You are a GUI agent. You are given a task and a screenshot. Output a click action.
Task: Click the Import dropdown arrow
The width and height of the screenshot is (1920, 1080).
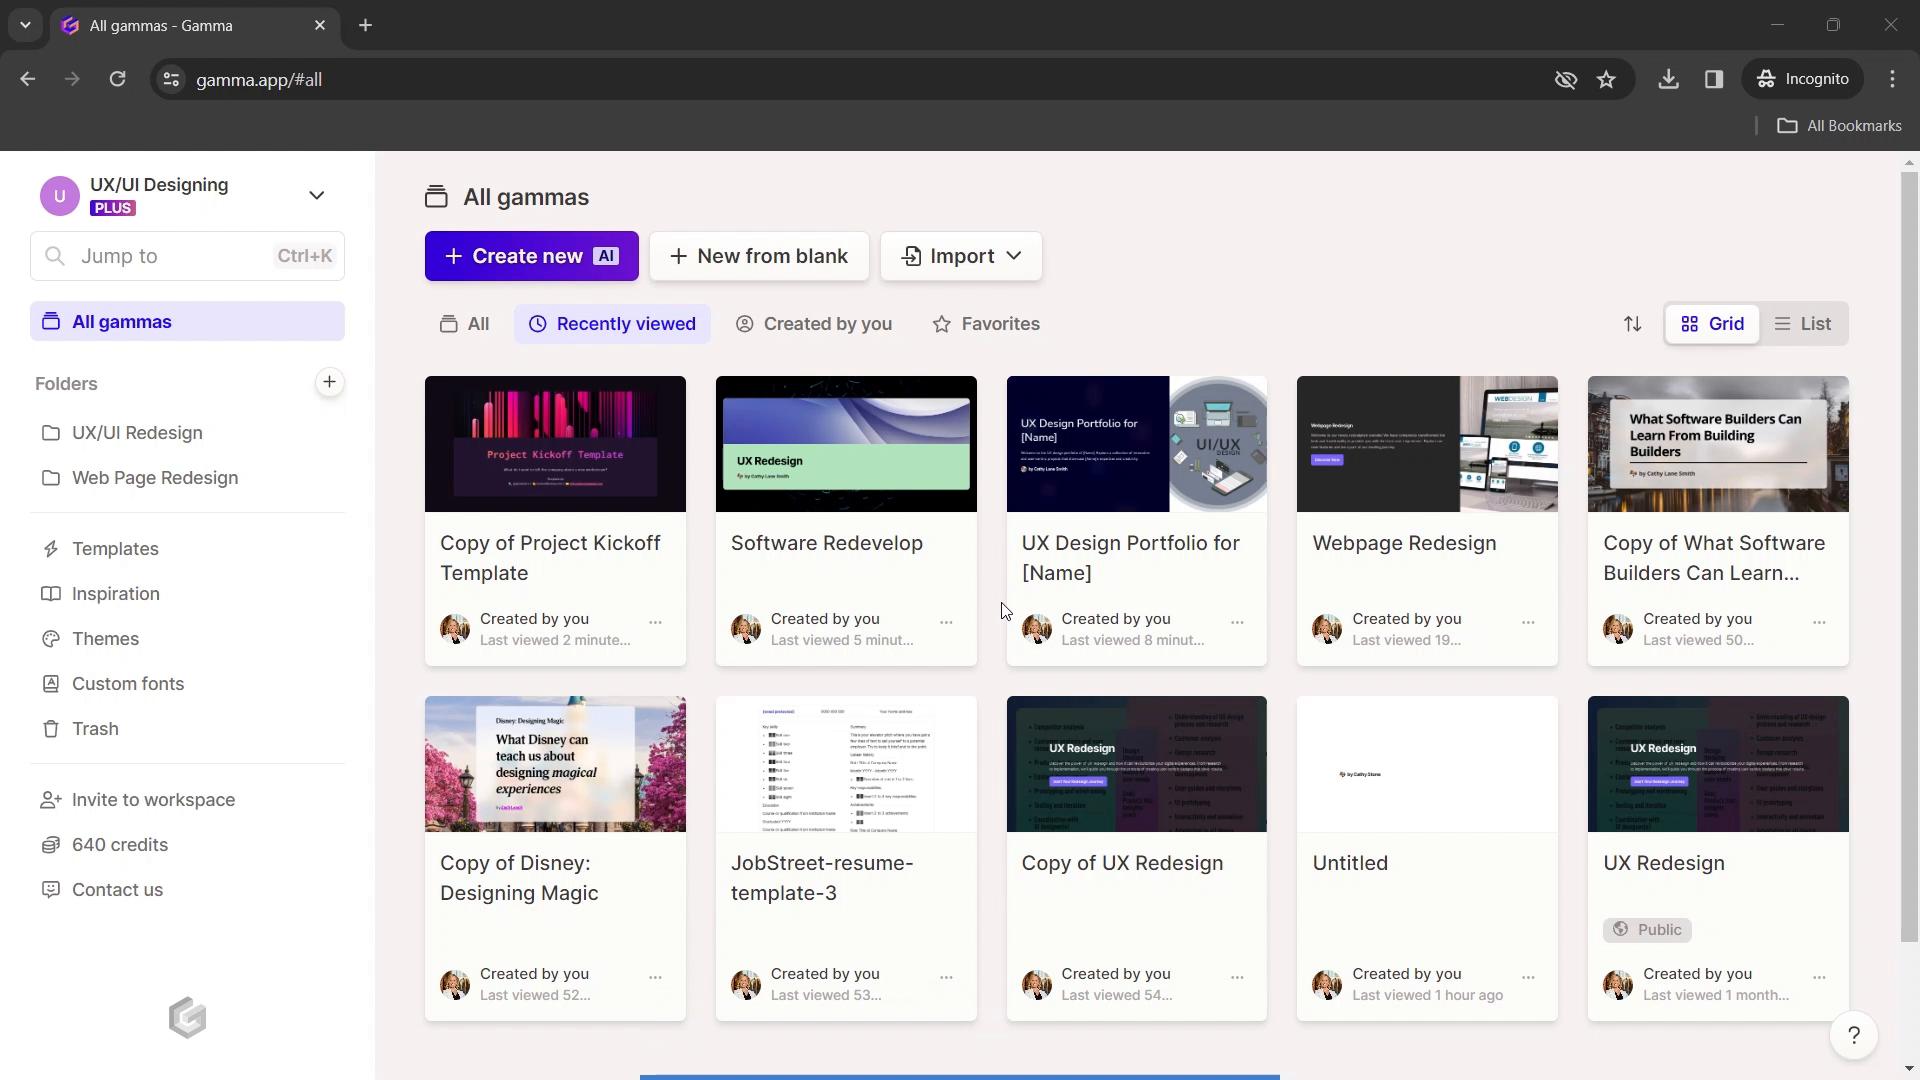coord(1015,256)
